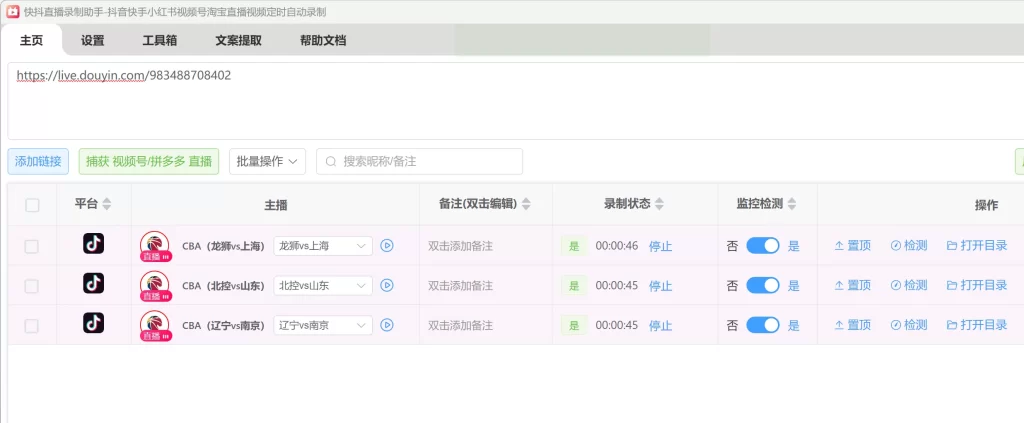Click the TikTok platform icon in the first row
Viewport: 1024px width, 423px height.
(93, 244)
